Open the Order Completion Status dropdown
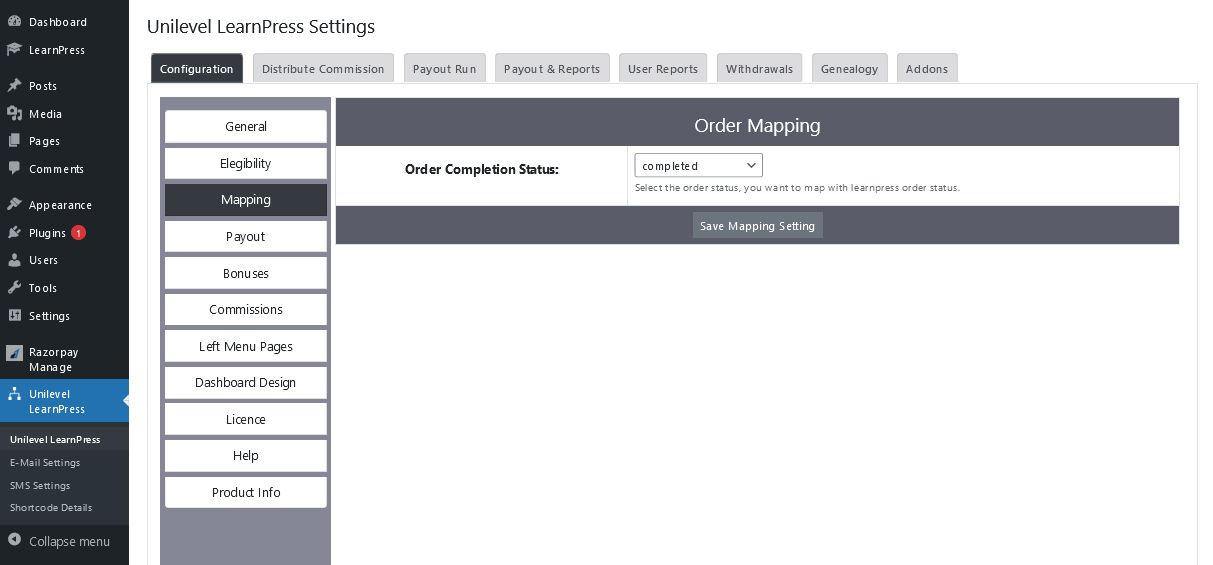 tap(698, 166)
